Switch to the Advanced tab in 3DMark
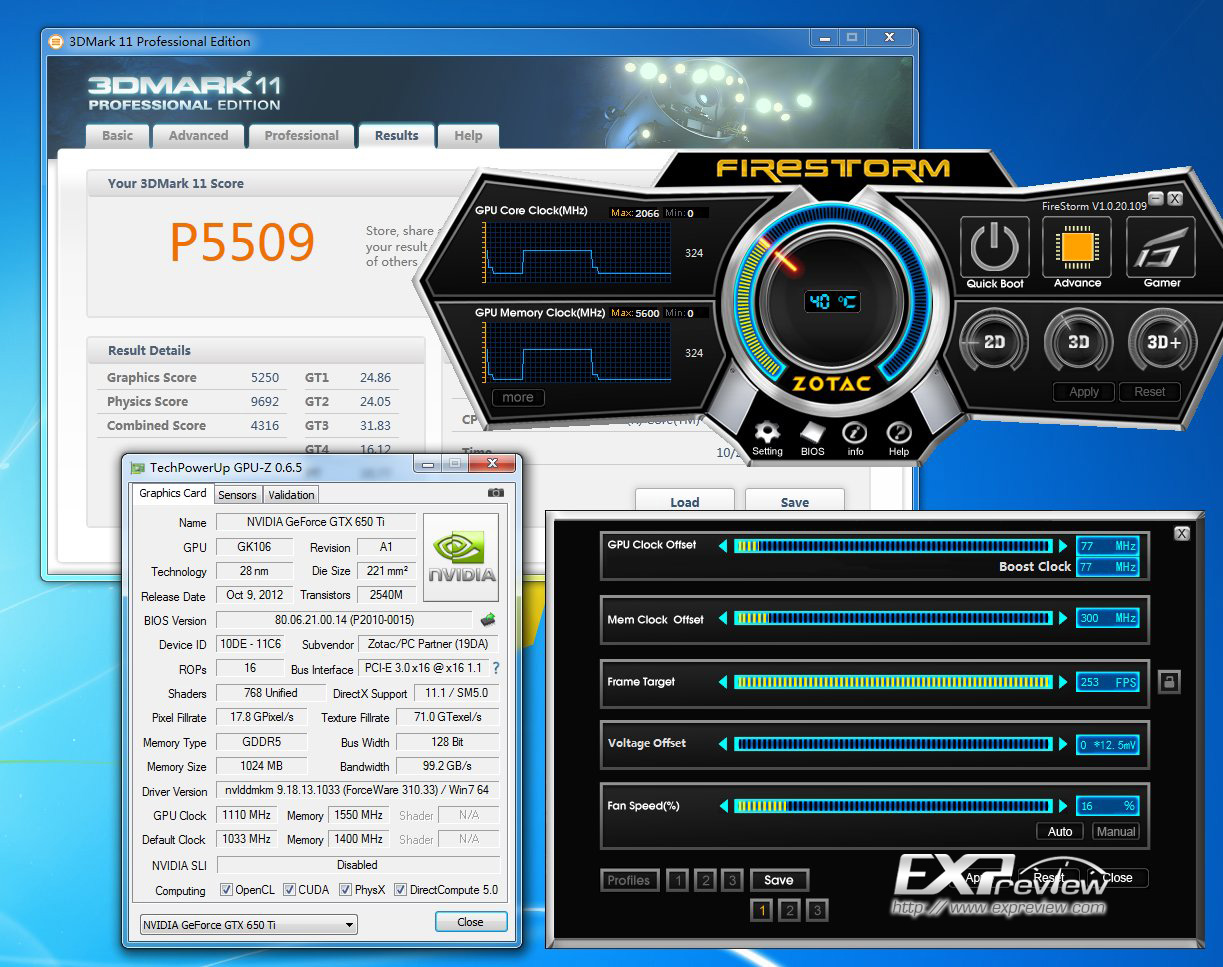Image resolution: width=1223 pixels, height=967 pixels. 198,136
